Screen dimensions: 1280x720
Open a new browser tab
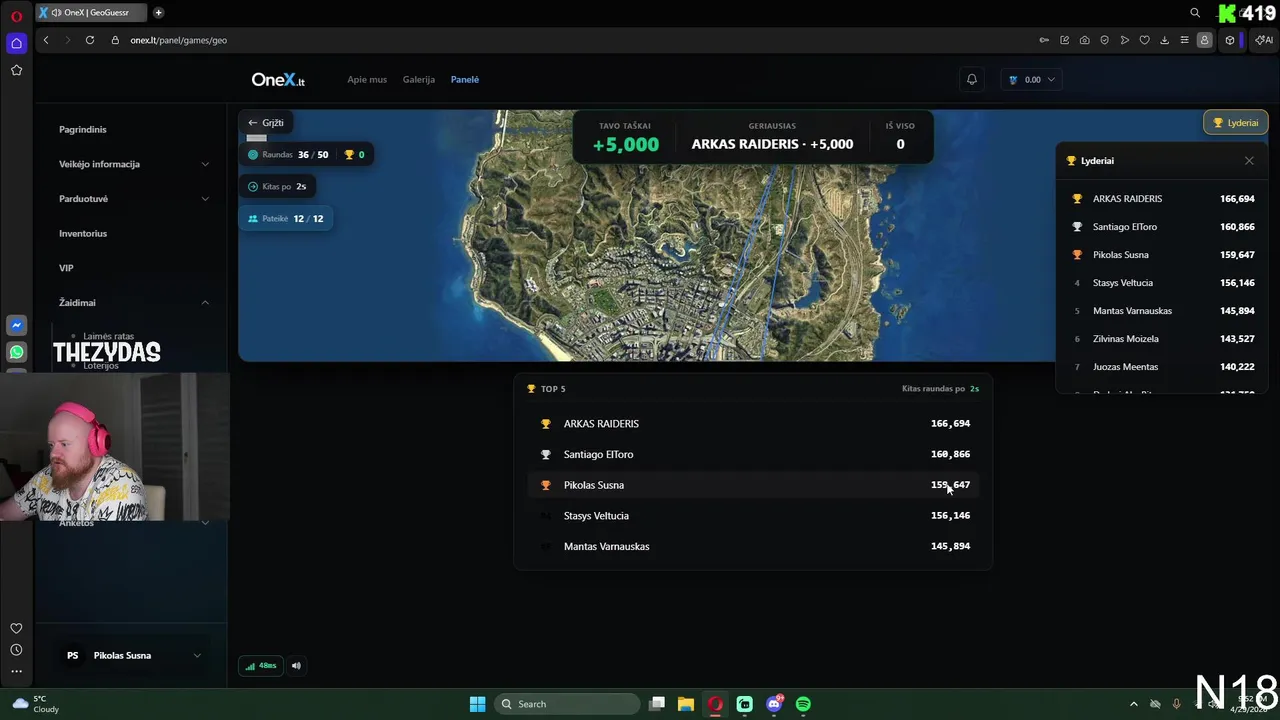point(158,13)
